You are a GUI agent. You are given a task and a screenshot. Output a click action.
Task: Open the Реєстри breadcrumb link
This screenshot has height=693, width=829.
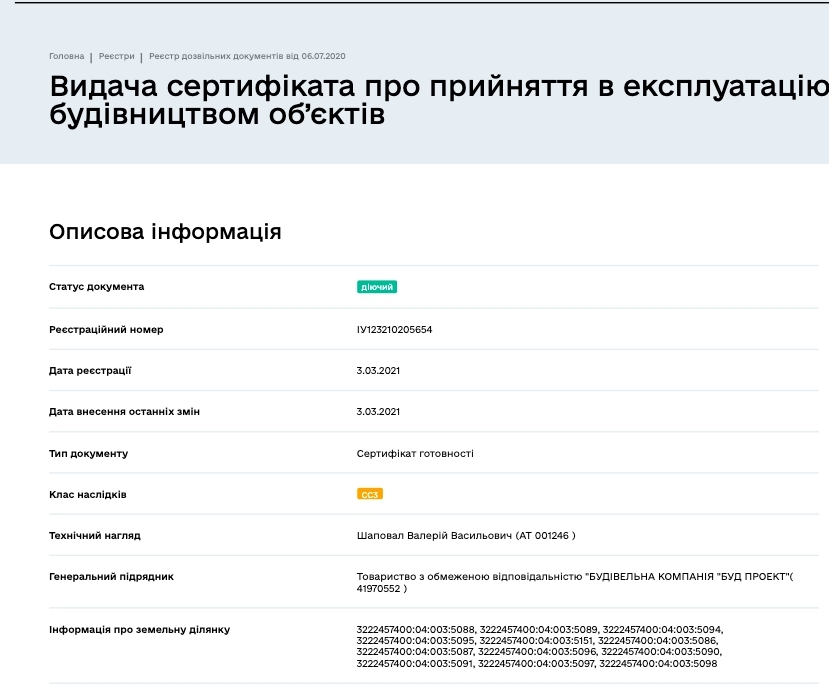click(116, 56)
